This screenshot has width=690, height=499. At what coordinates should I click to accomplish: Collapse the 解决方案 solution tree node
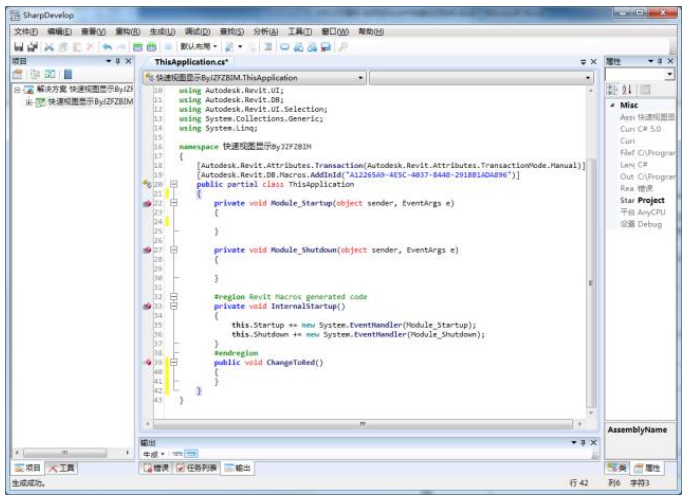(17, 90)
